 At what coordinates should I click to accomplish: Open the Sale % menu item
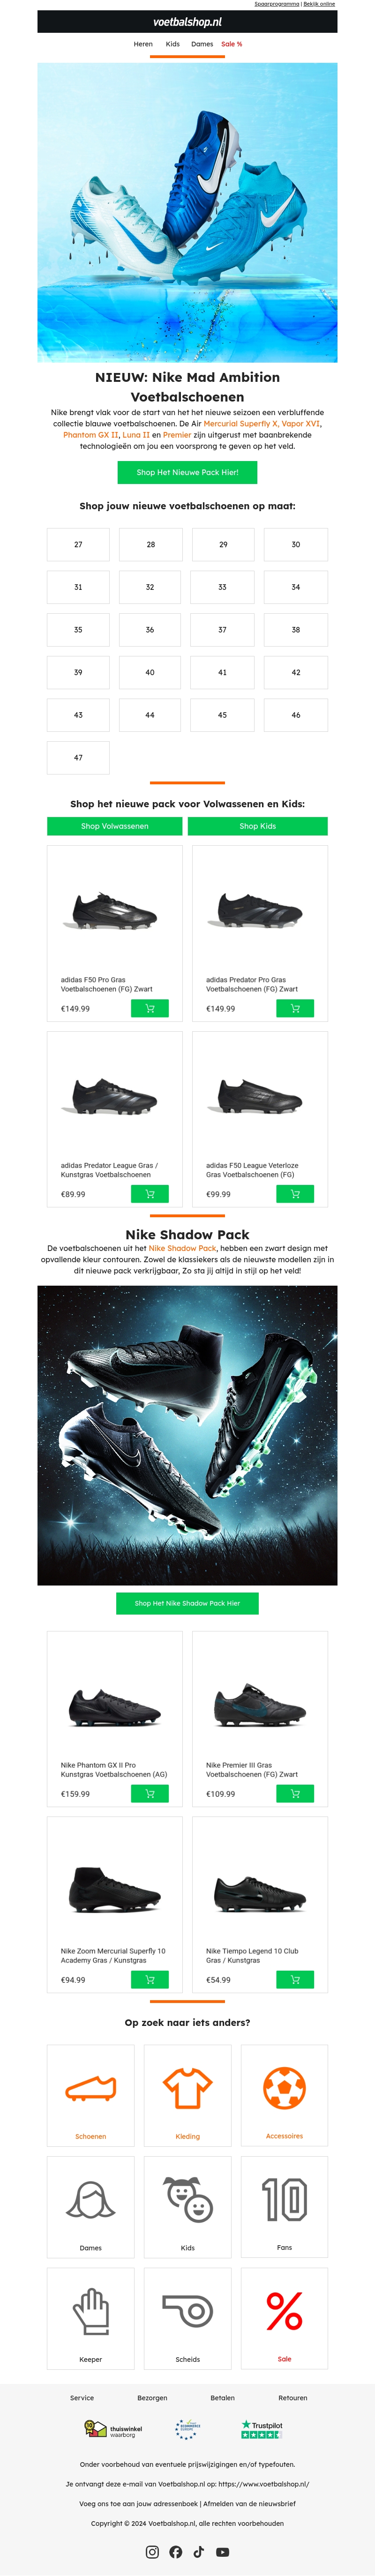pos(232,44)
